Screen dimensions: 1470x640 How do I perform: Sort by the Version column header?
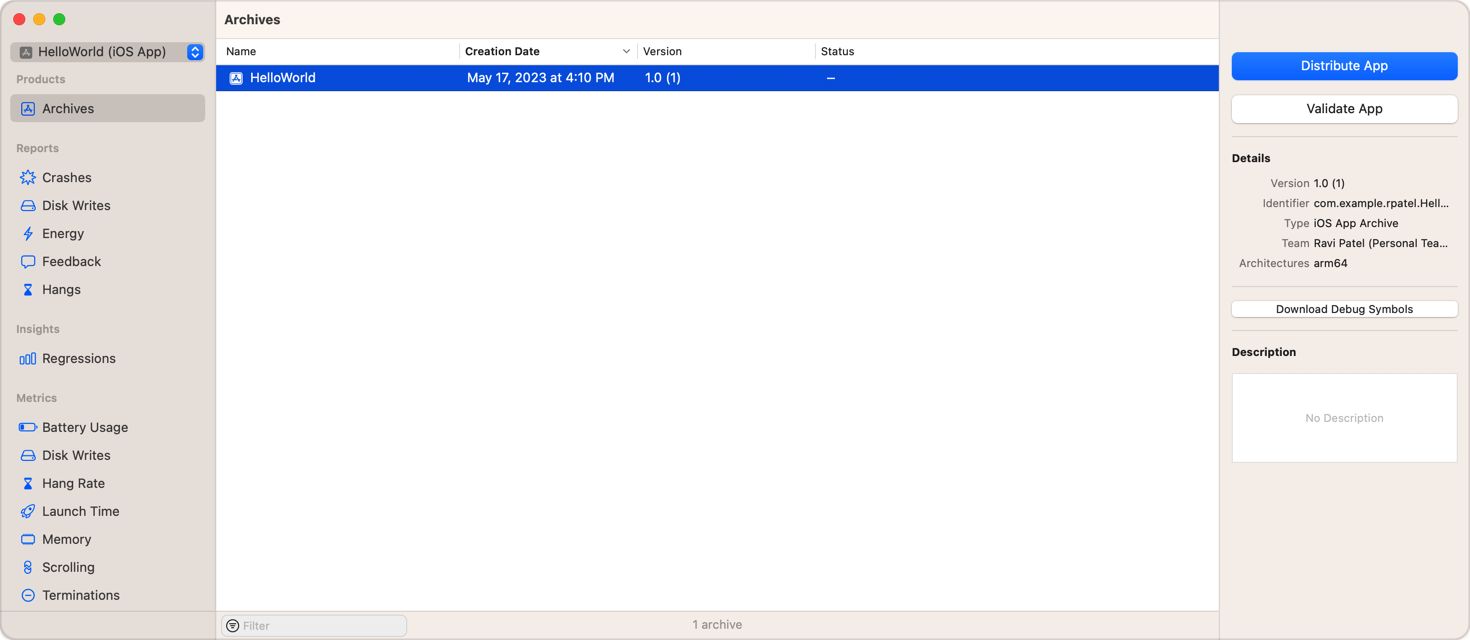[x=726, y=51]
